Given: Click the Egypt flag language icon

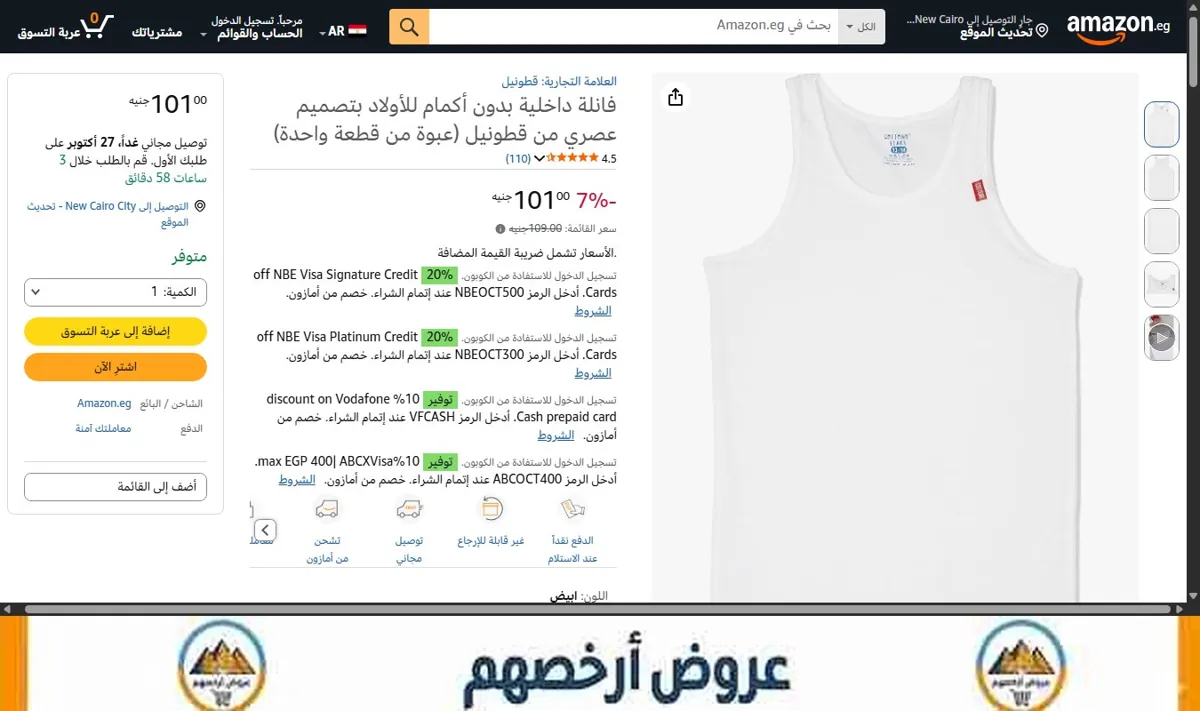Looking at the screenshot, I should pos(357,31).
